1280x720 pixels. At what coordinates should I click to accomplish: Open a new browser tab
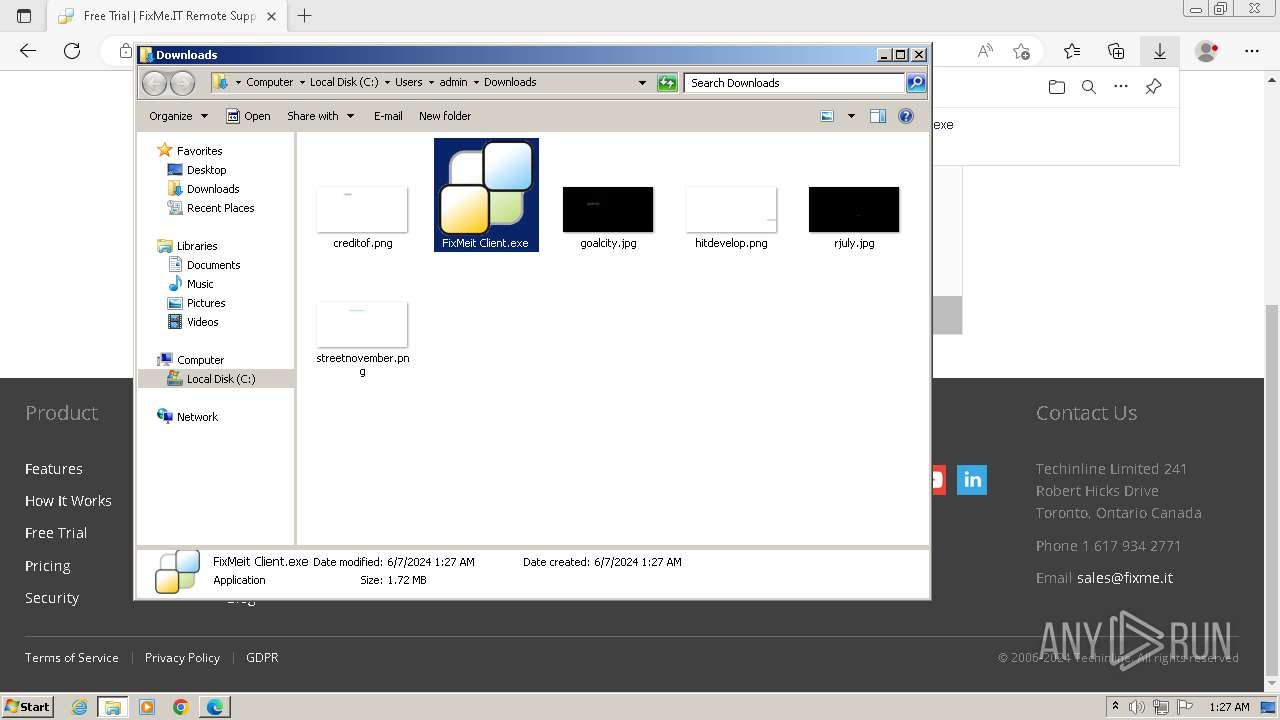[x=305, y=16]
